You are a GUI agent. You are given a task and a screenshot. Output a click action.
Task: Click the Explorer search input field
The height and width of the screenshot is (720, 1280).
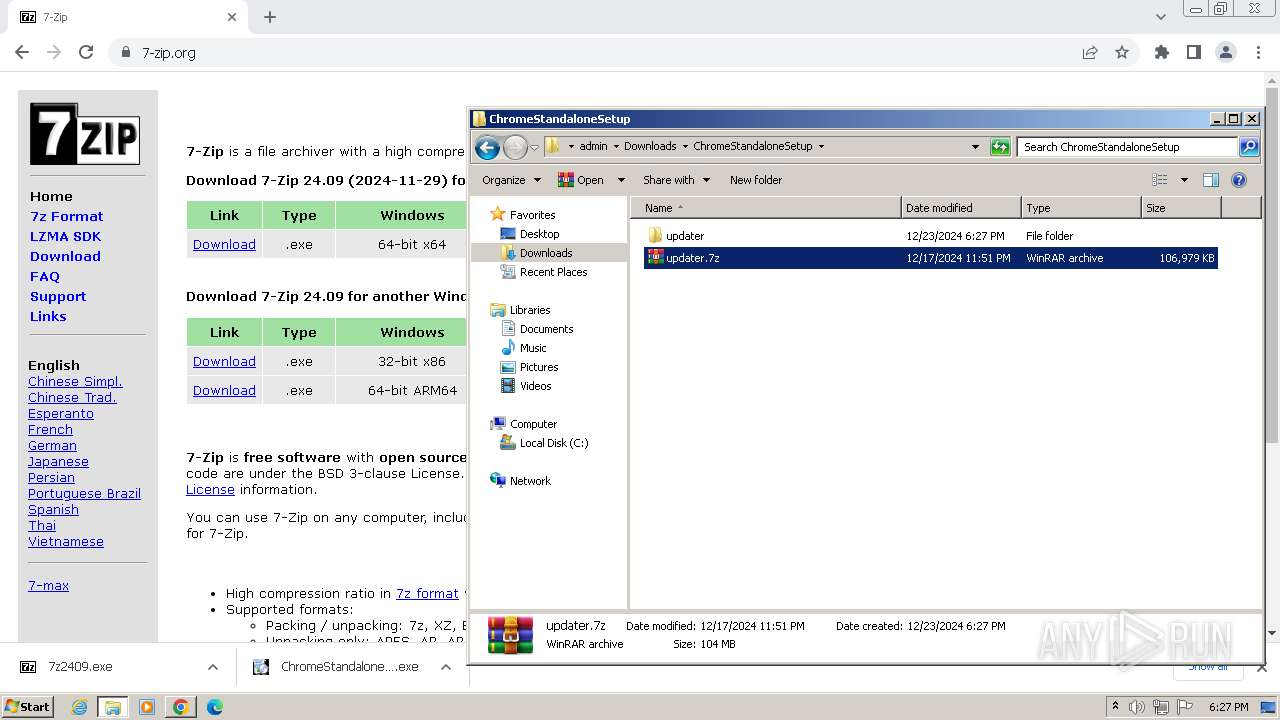click(x=1127, y=147)
